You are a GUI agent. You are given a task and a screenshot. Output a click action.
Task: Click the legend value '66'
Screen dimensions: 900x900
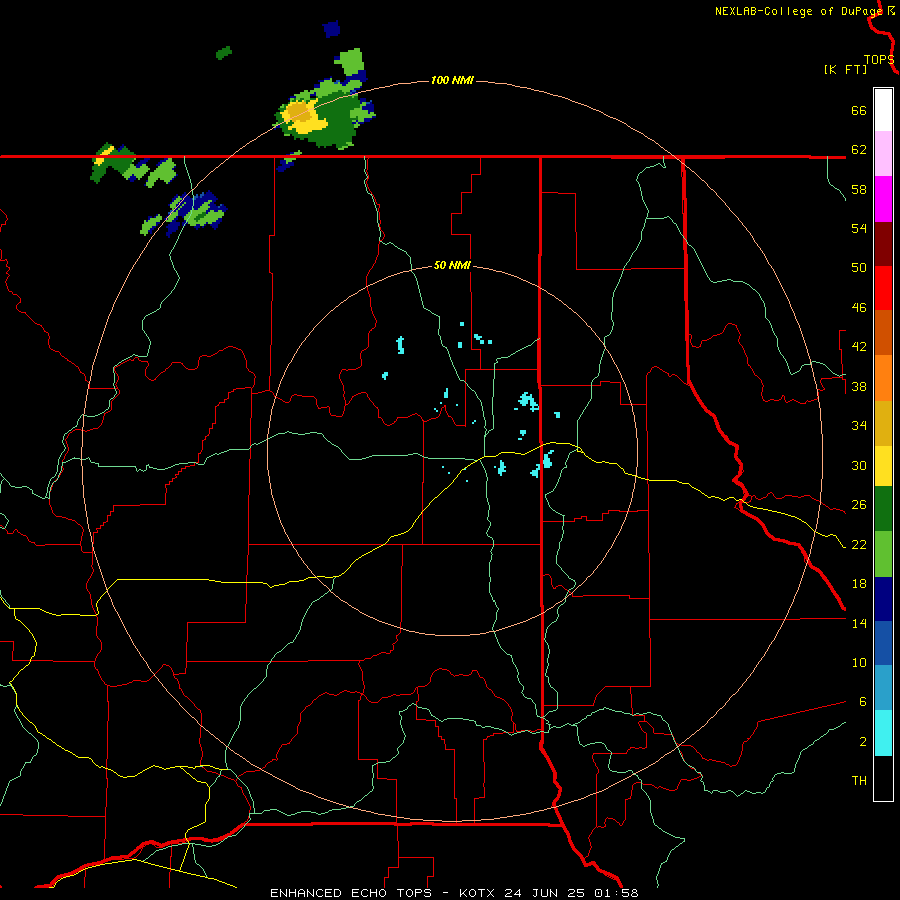[x=859, y=110]
